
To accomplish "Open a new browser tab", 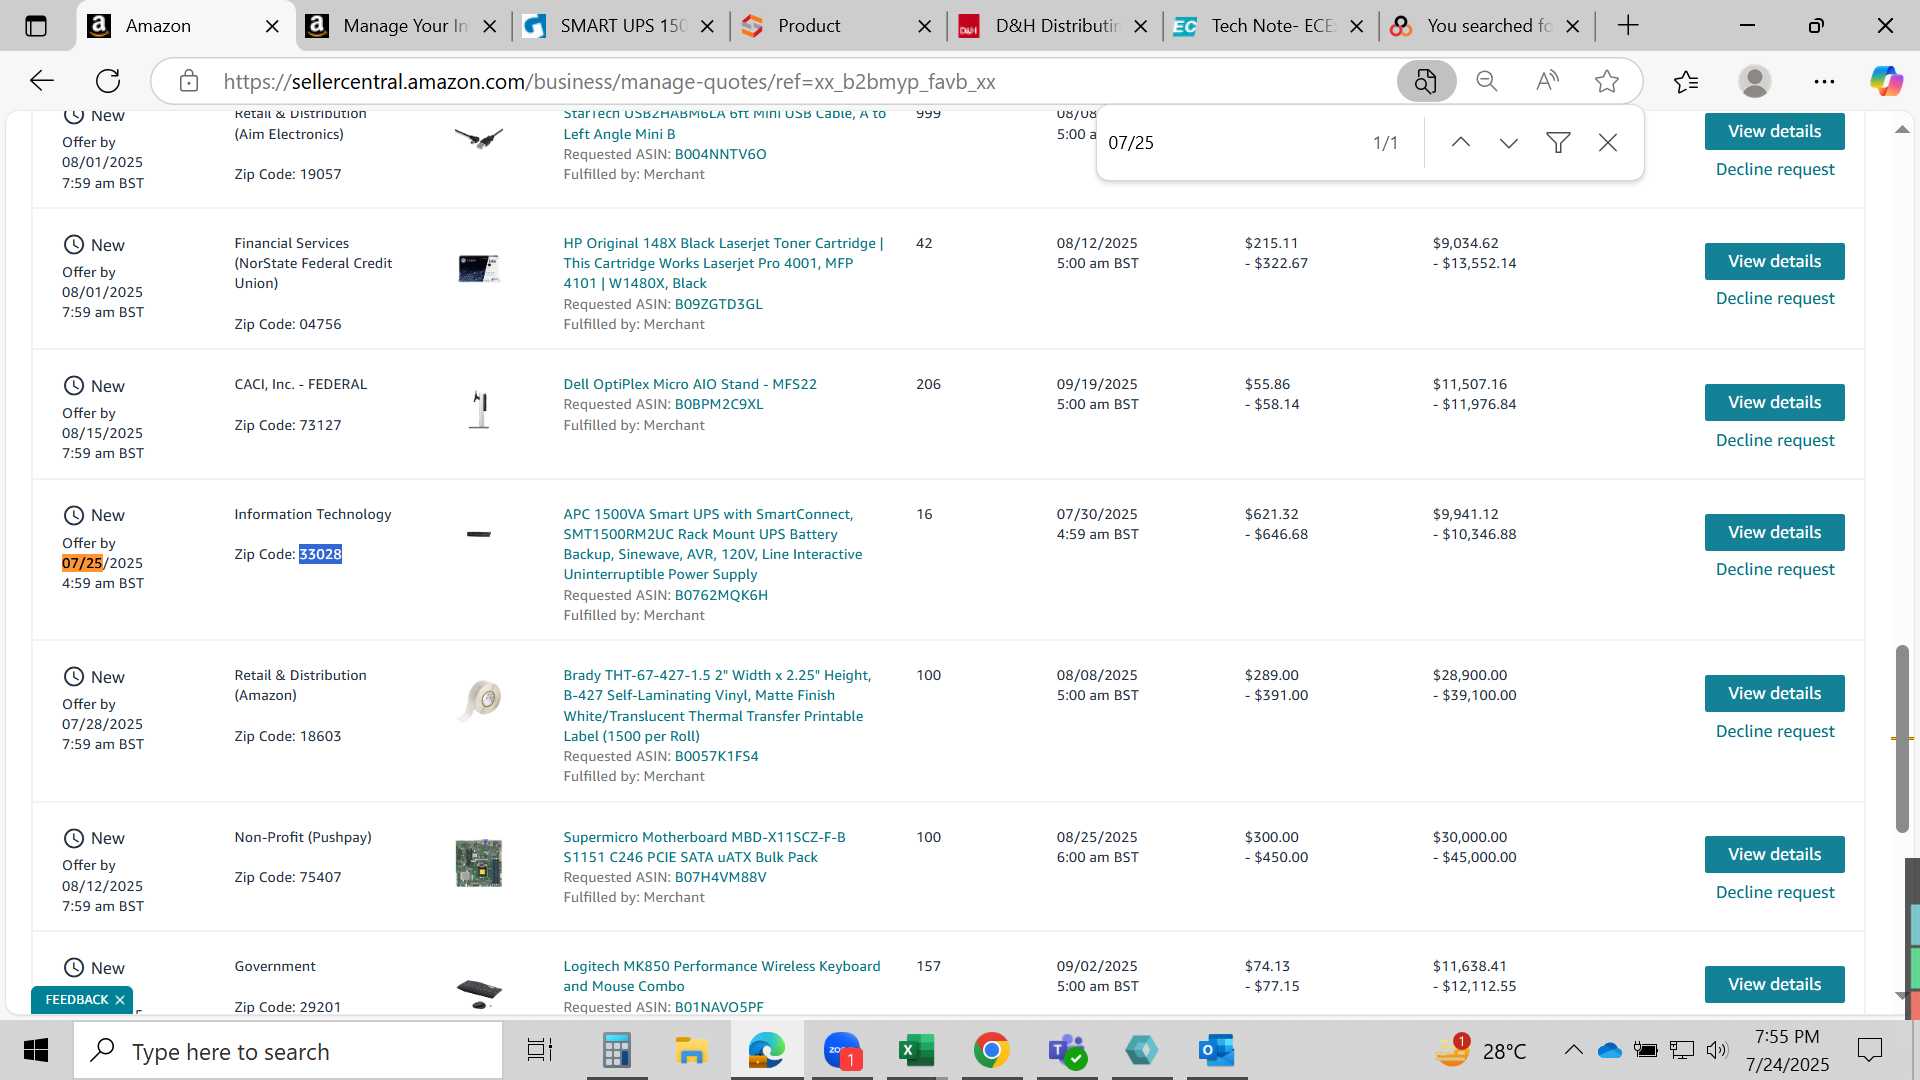I will tap(1628, 26).
